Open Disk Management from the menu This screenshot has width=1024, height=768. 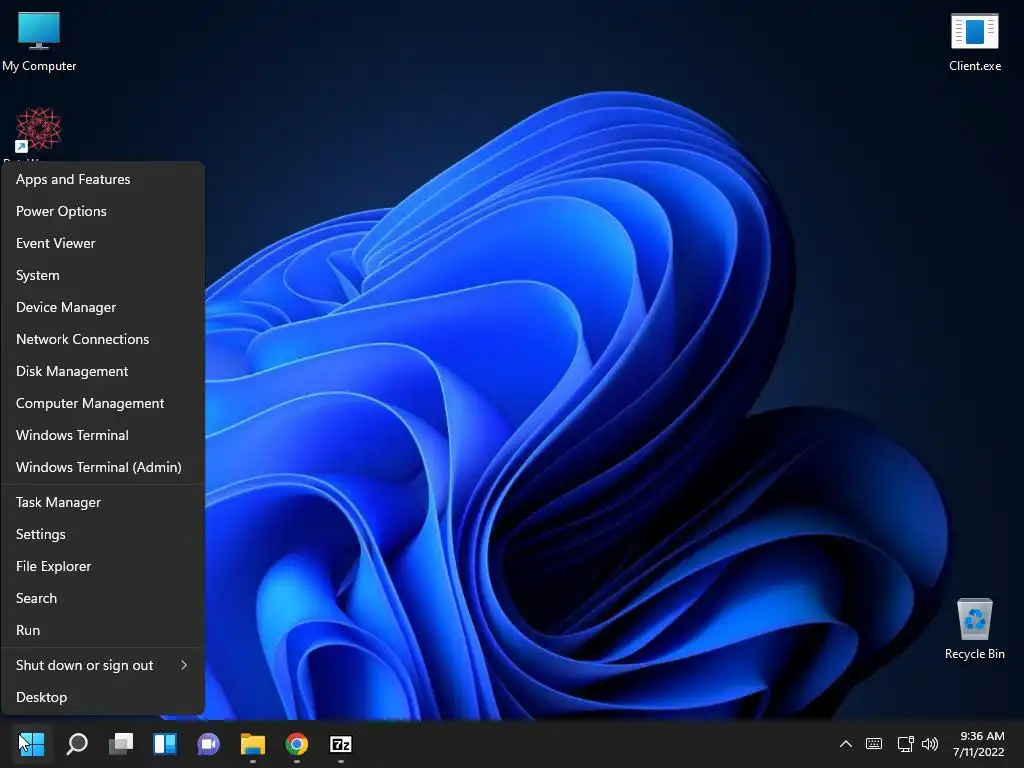point(103,371)
